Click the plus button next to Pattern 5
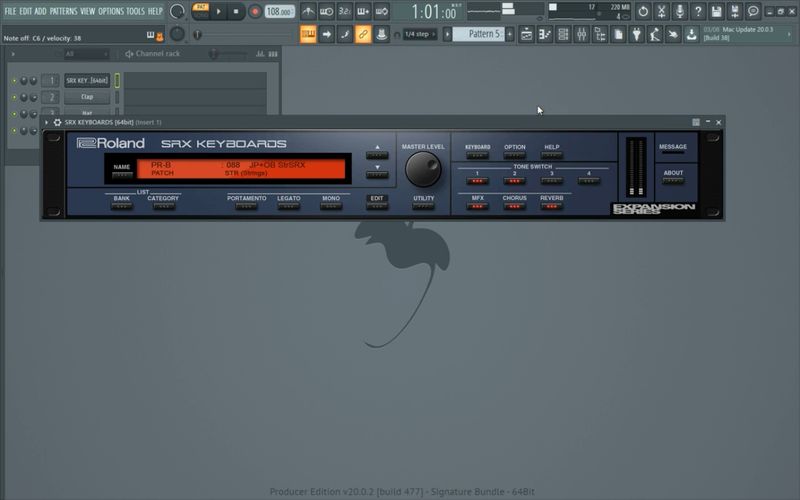 pos(509,34)
